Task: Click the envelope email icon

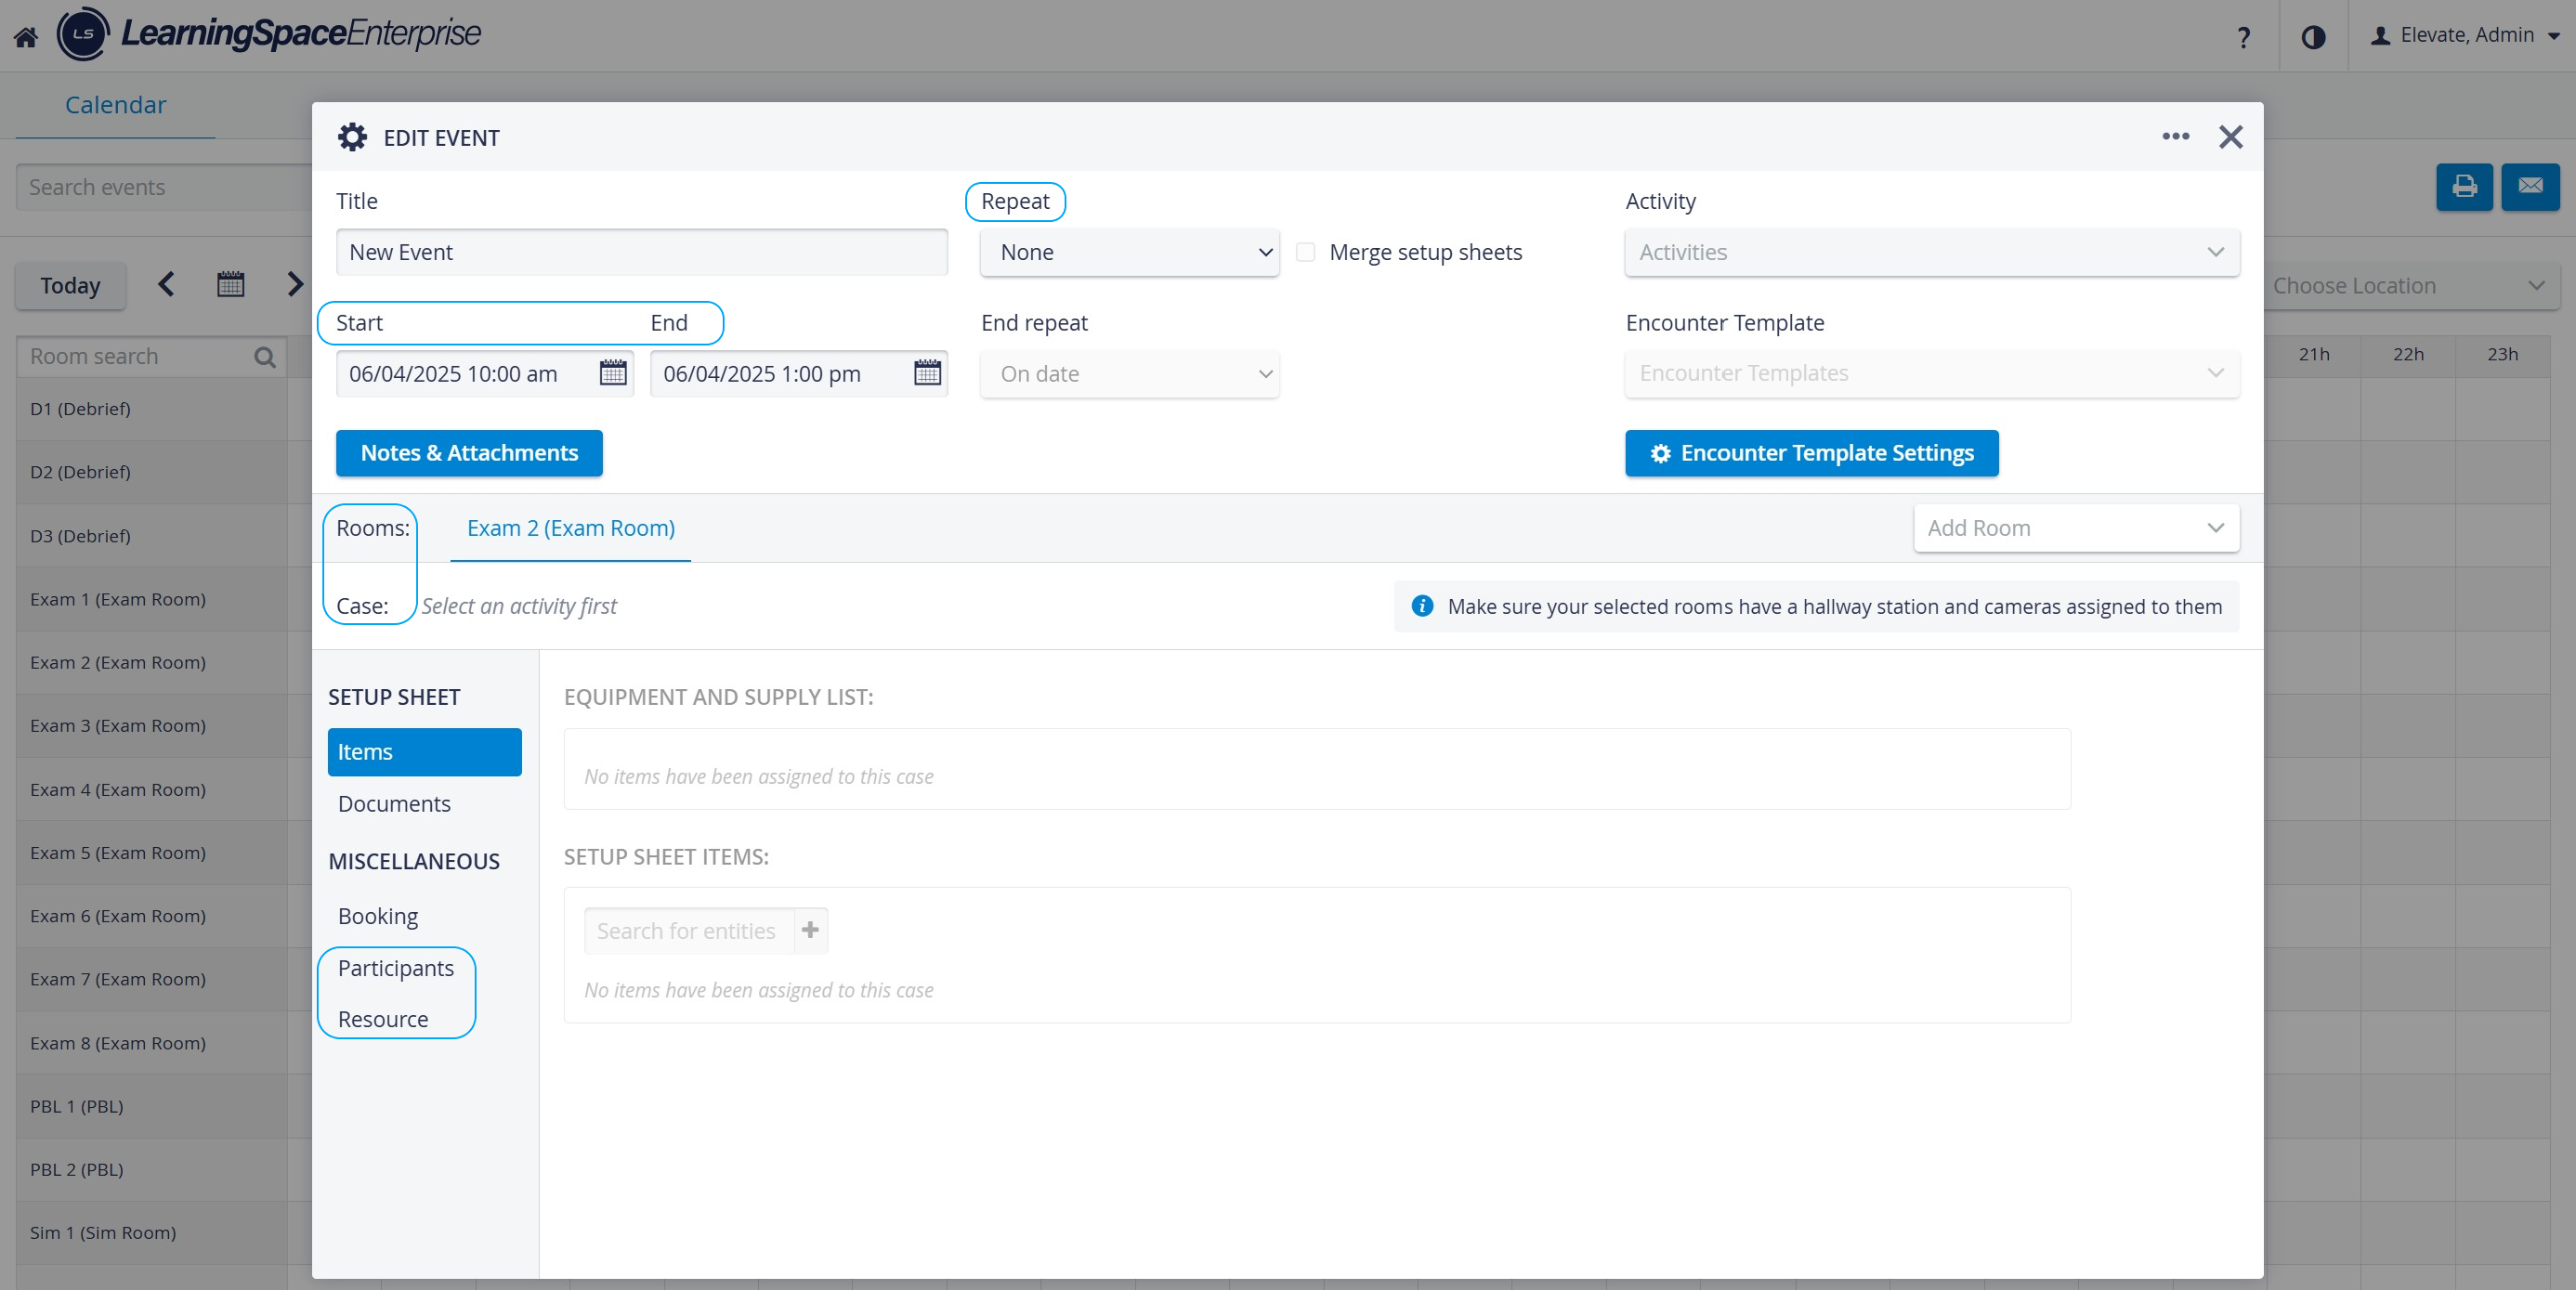Action: [2530, 186]
